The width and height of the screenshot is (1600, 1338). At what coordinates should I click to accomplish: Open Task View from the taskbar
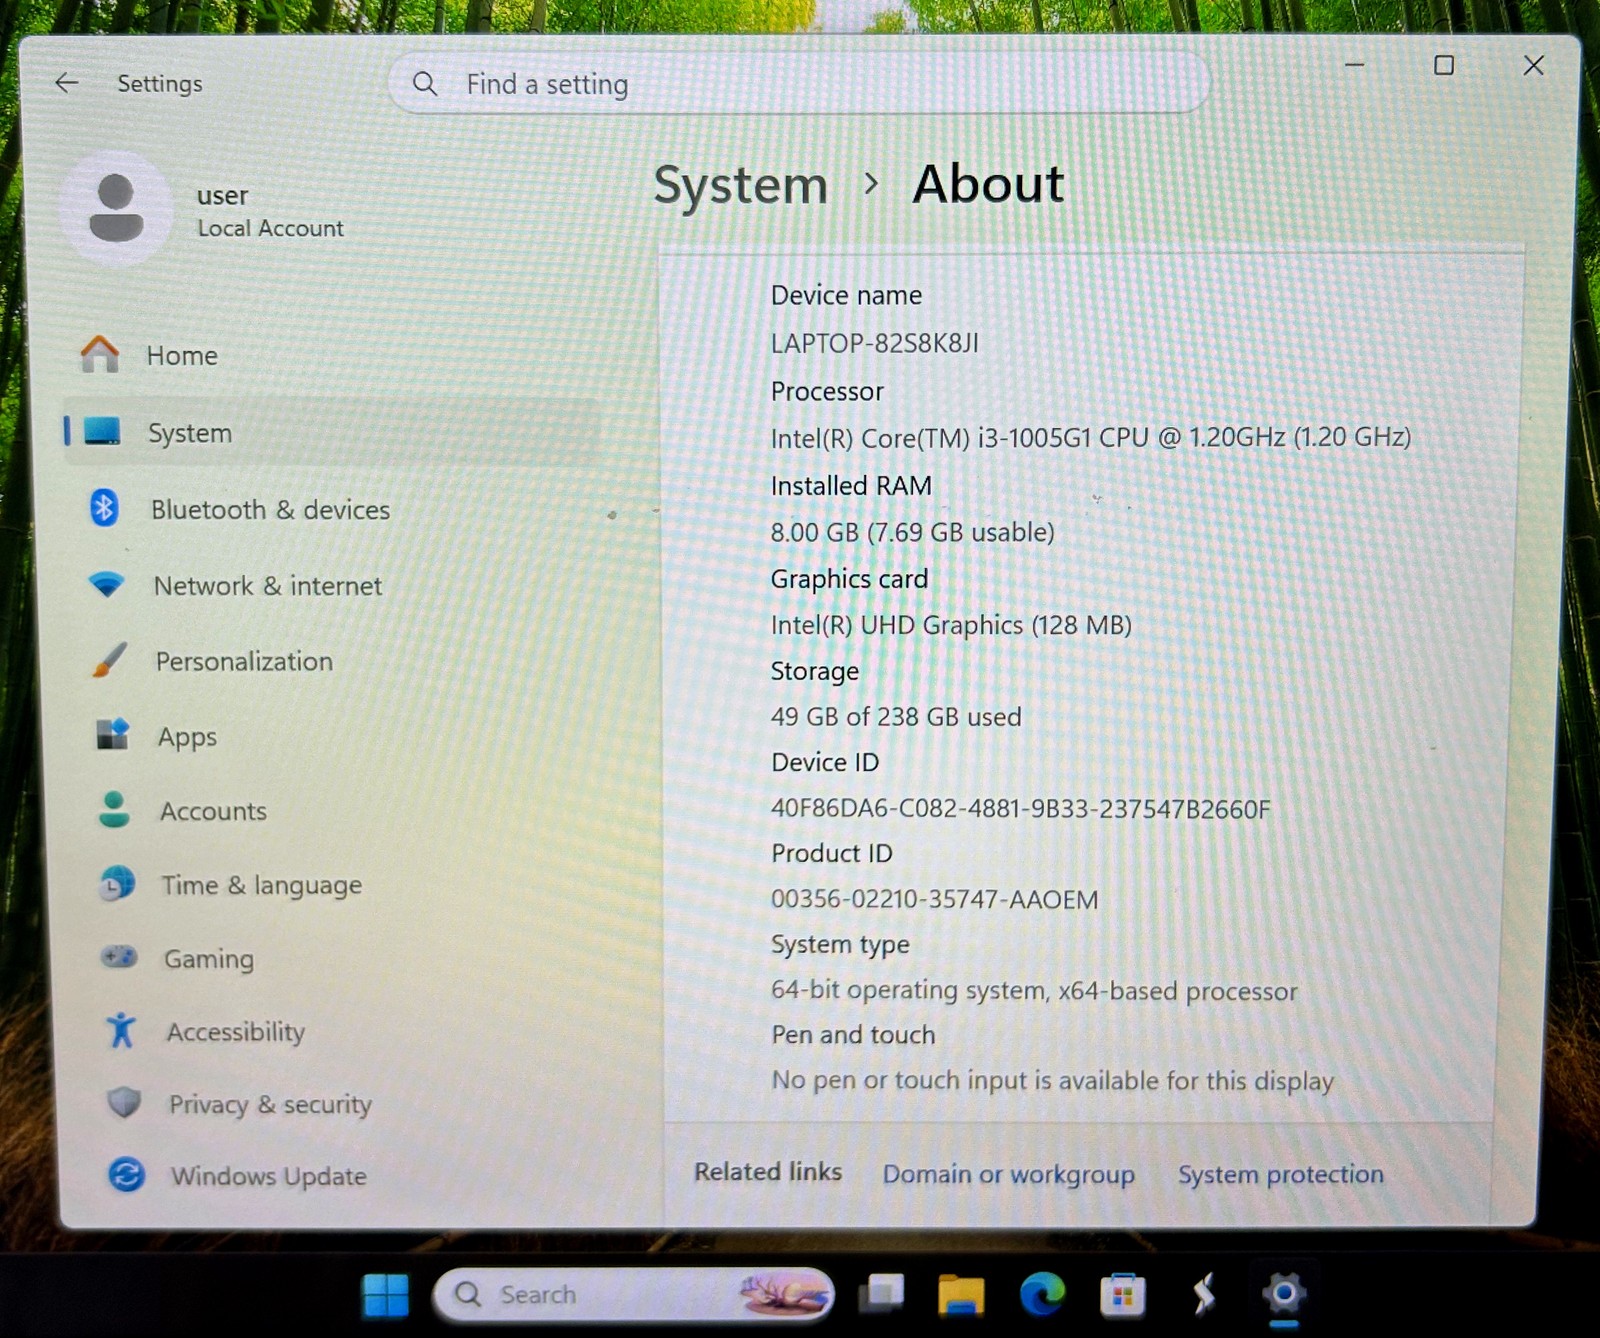(881, 1294)
